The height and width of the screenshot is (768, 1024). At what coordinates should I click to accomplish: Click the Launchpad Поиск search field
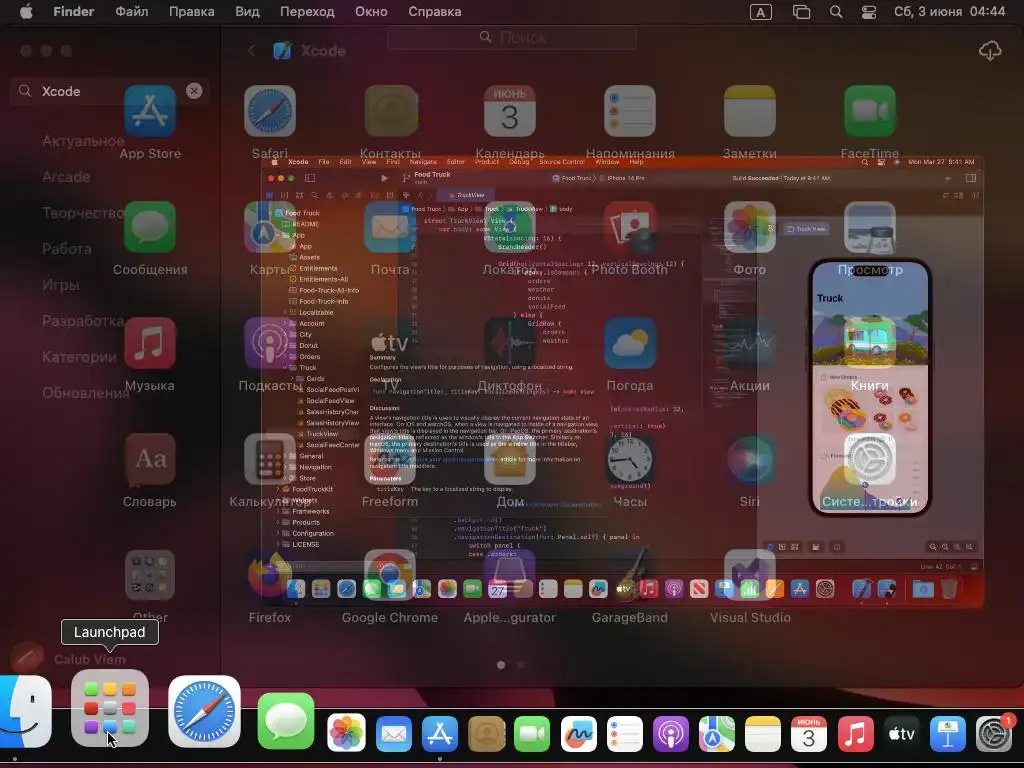tap(512, 37)
